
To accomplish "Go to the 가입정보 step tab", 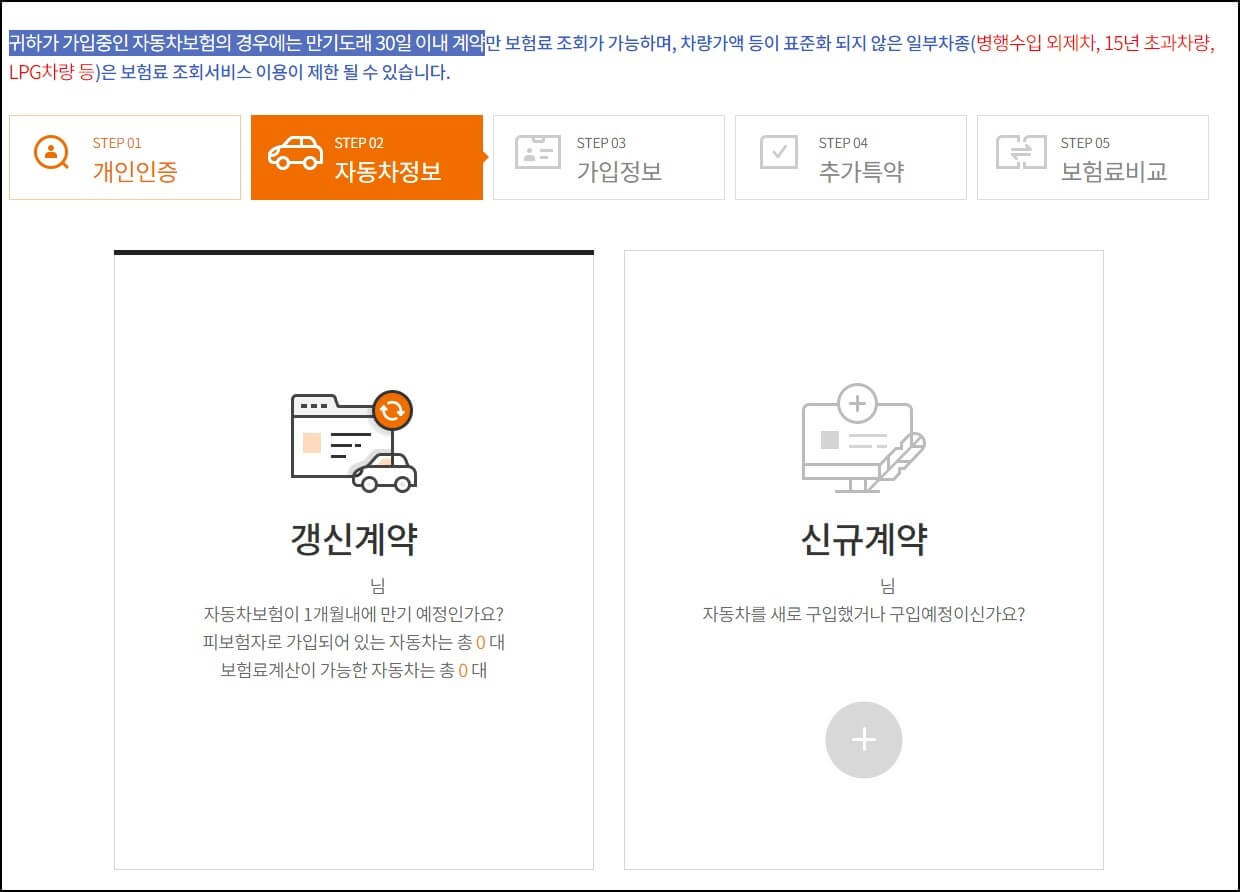I will click(609, 157).
